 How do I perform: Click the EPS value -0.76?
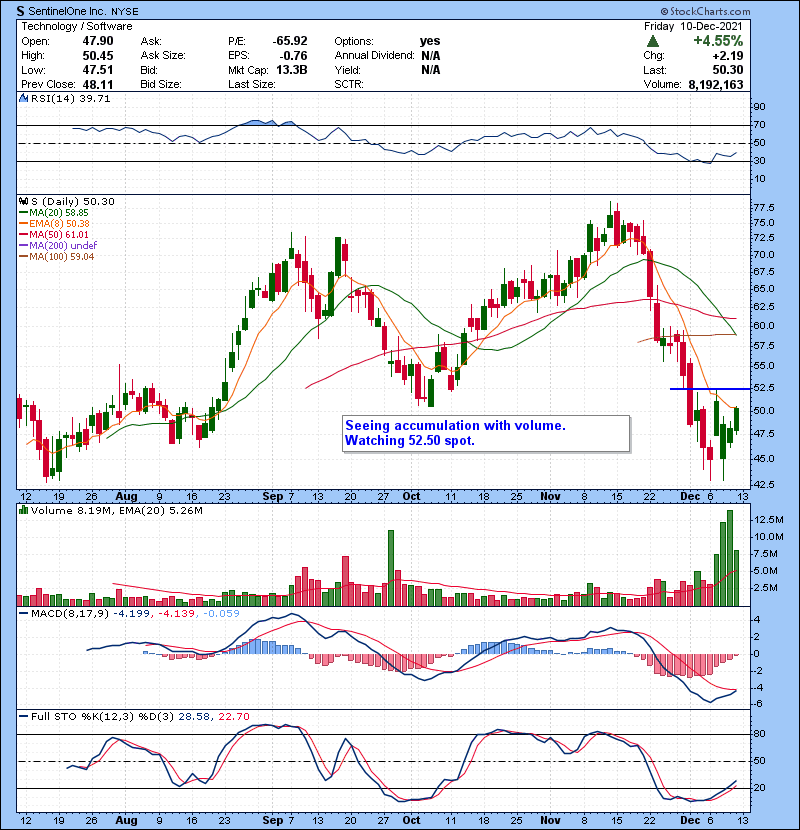(294, 56)
